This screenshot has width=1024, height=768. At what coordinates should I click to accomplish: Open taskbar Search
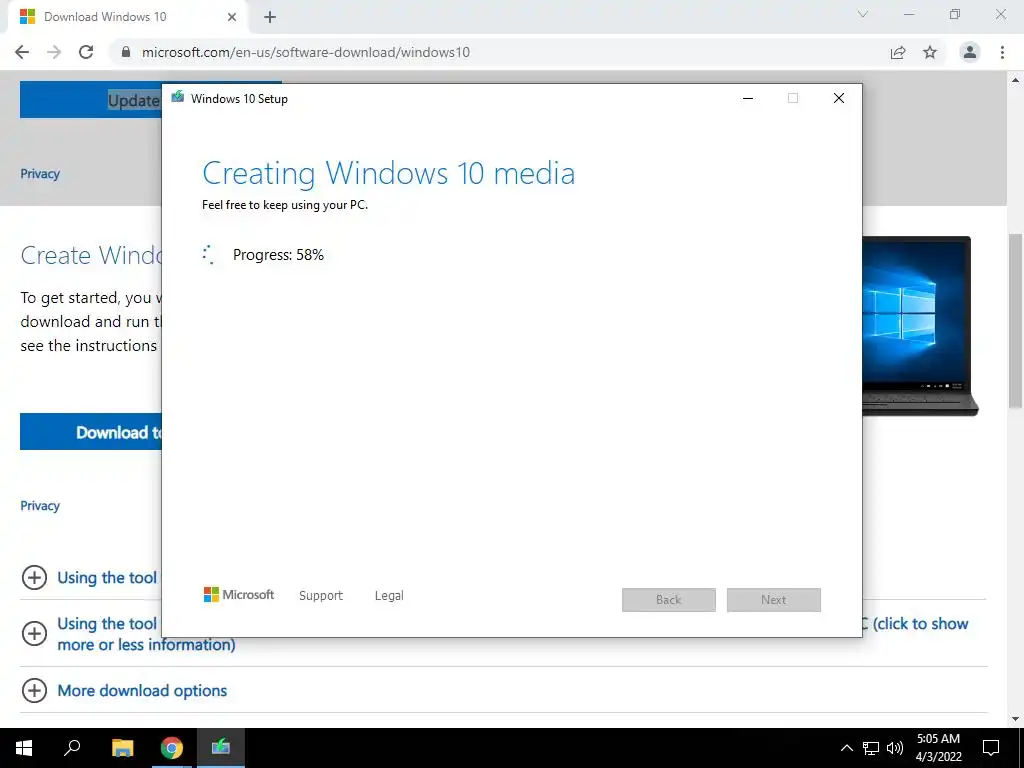[72, 748]
